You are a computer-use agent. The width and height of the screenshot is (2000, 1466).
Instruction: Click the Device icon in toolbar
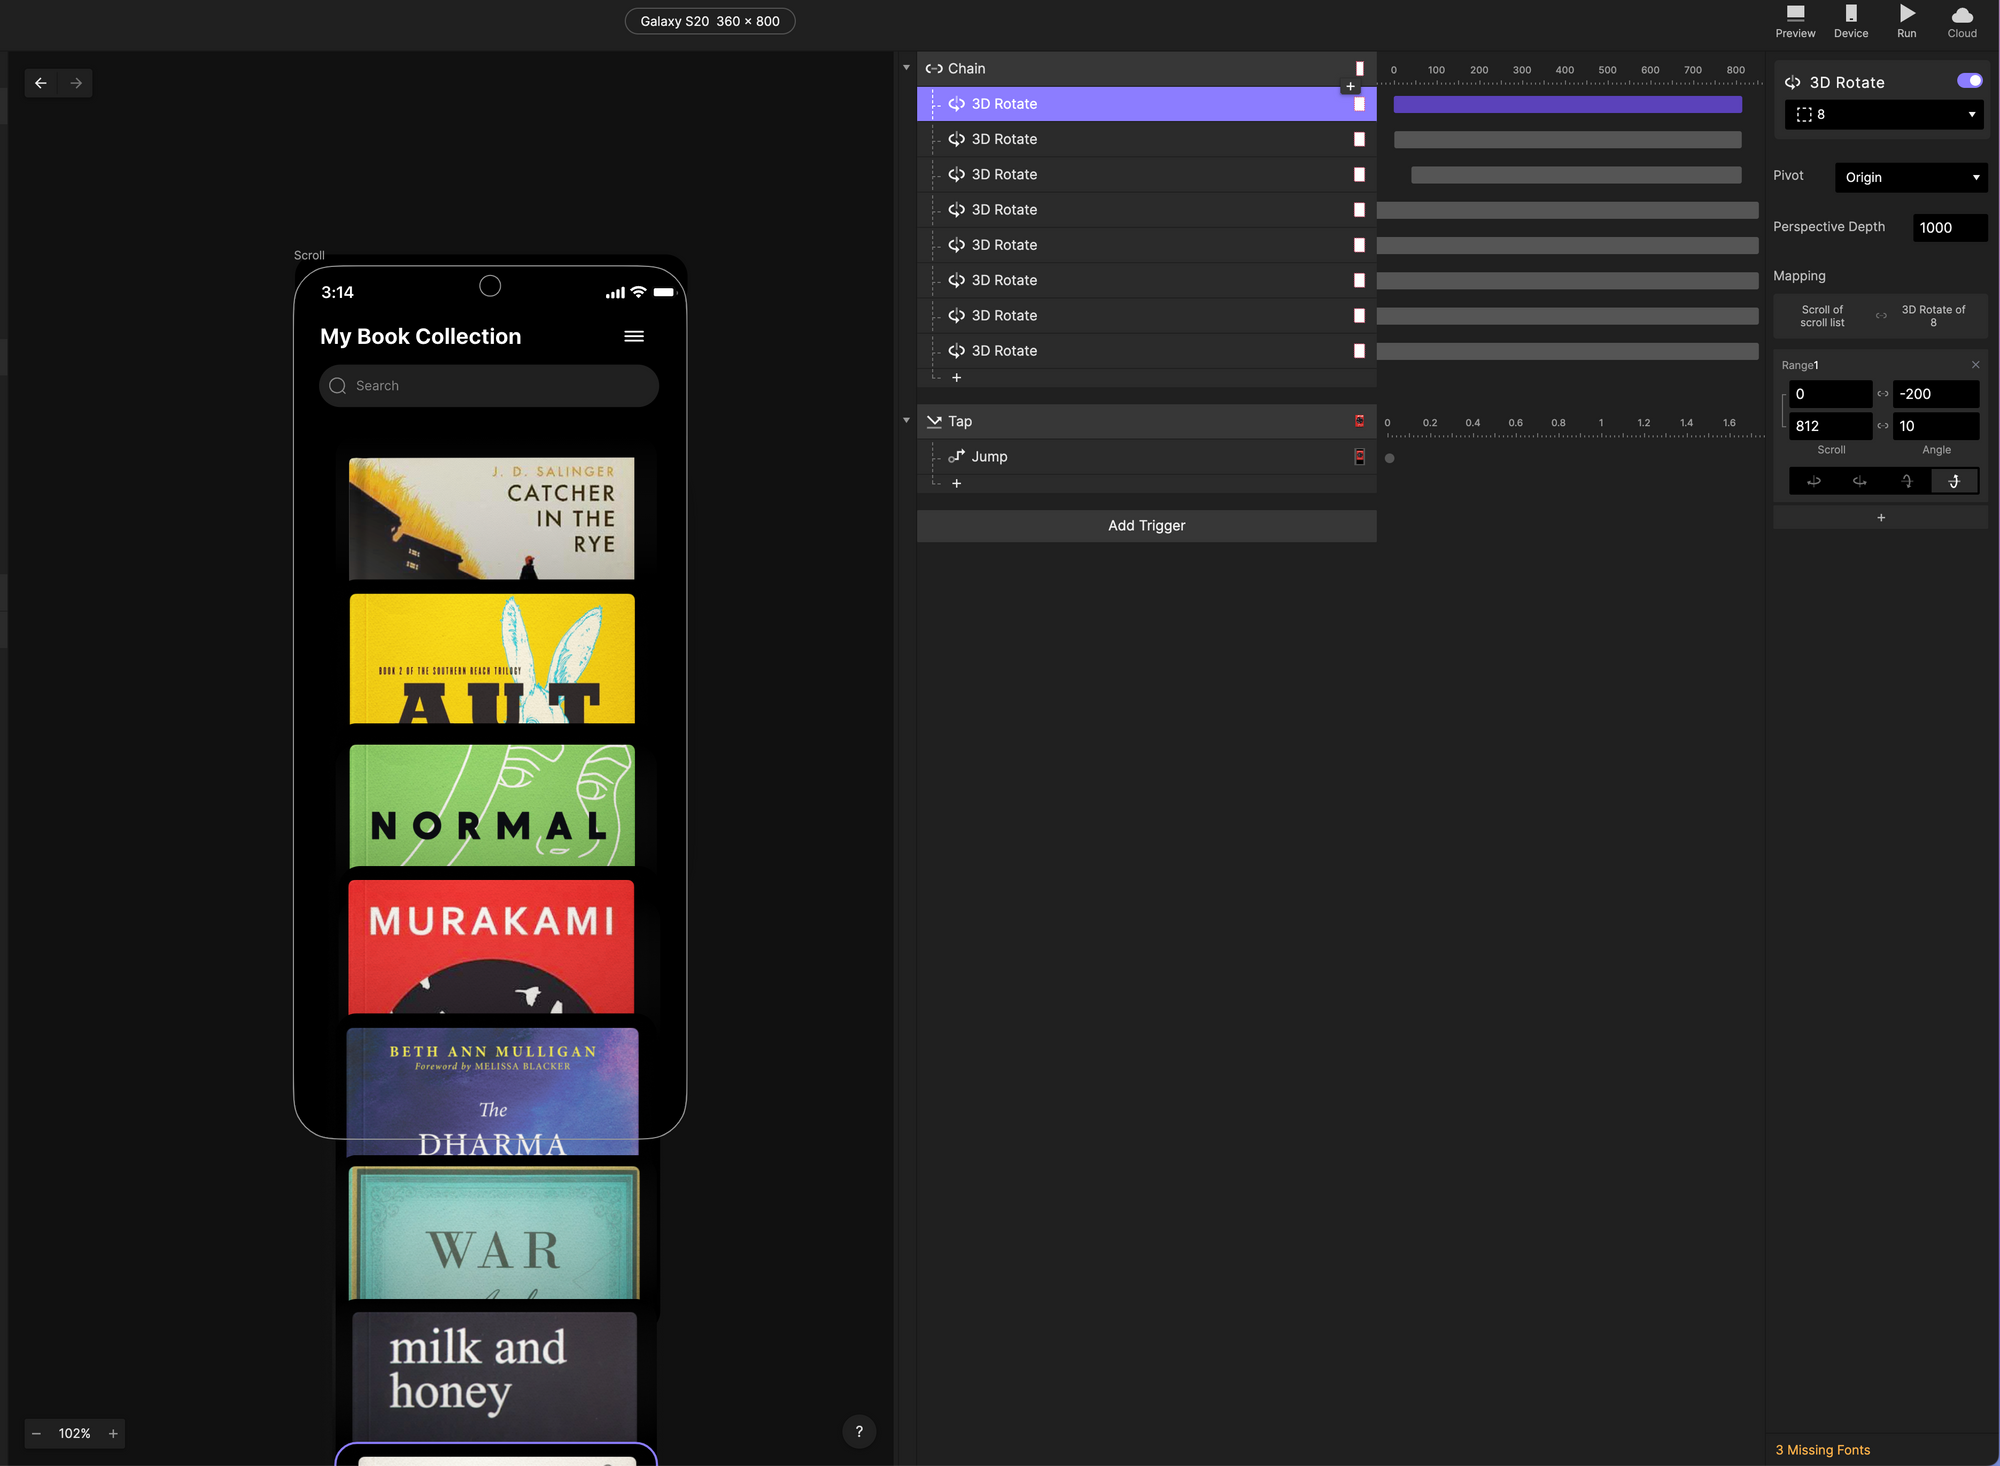click(x=1851, y=21)
